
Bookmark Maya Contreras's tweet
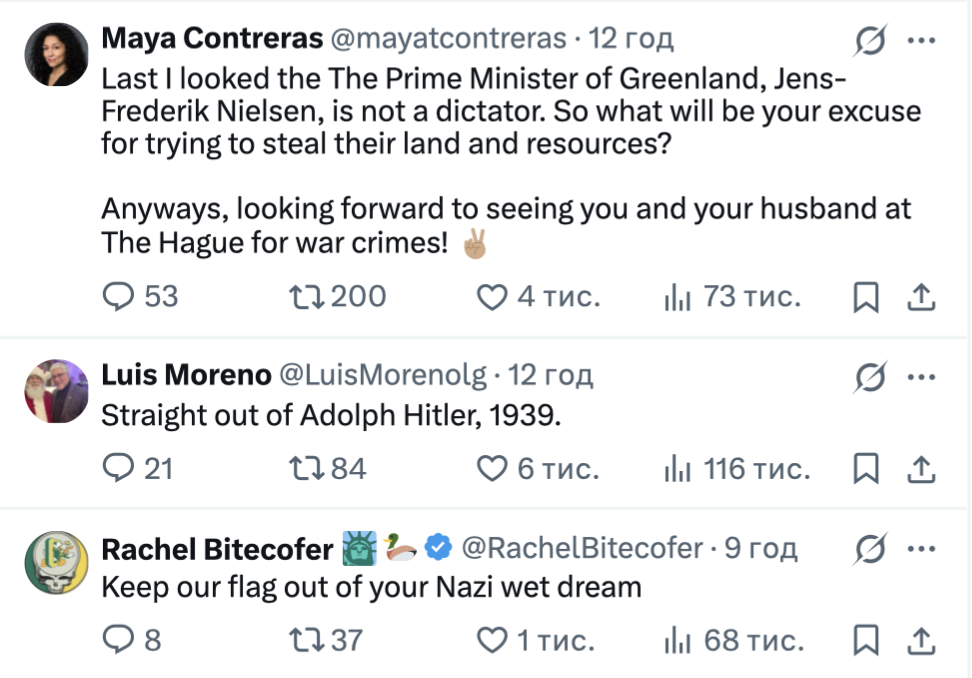click(x=866, y=297)
